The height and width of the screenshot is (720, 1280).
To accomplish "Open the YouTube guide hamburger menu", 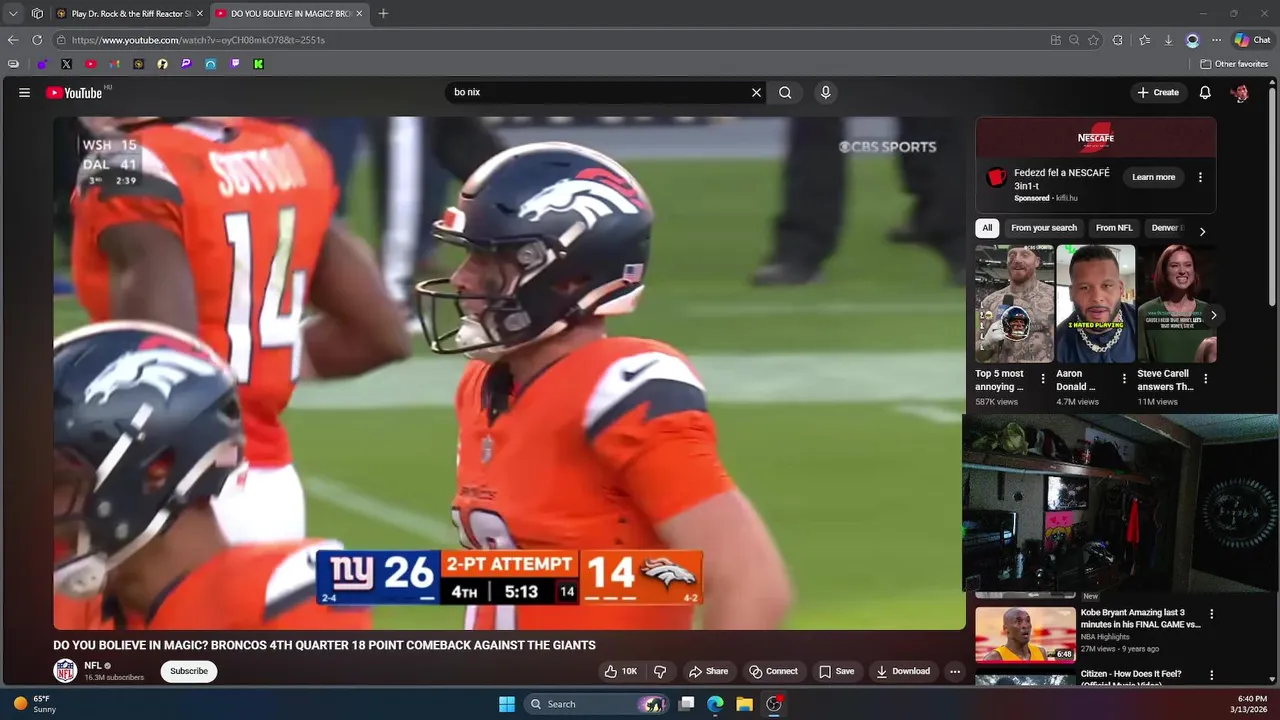I will pyautogui.click(x=24, y=92).
